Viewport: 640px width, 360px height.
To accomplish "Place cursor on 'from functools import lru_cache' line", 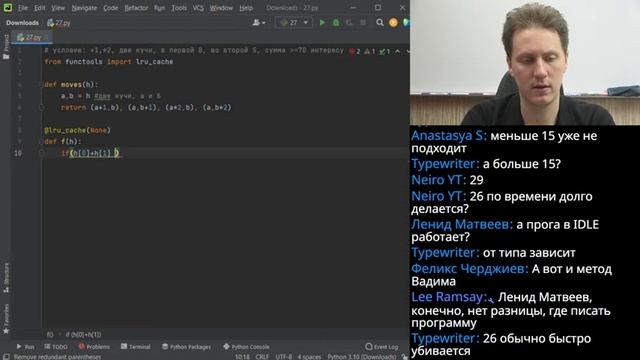I will pyautogui.click(x=109, y=62).
